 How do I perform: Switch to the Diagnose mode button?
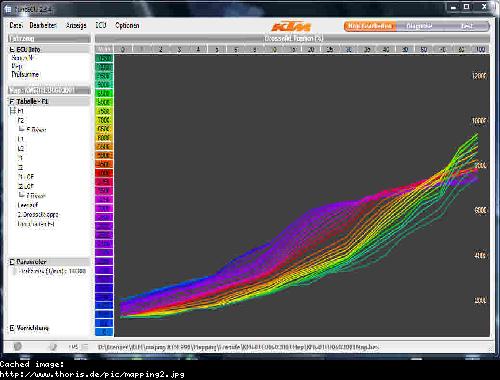point(419,26)
